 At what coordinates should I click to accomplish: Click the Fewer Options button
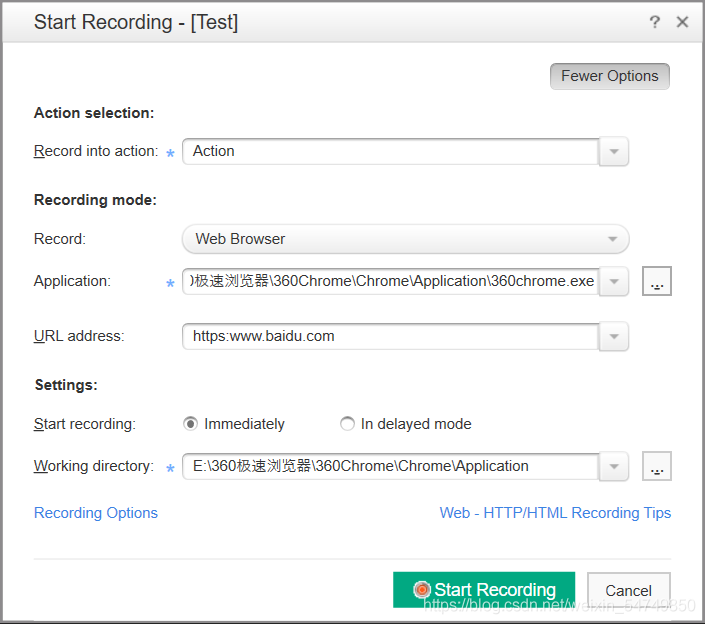(x=609, y=76)
